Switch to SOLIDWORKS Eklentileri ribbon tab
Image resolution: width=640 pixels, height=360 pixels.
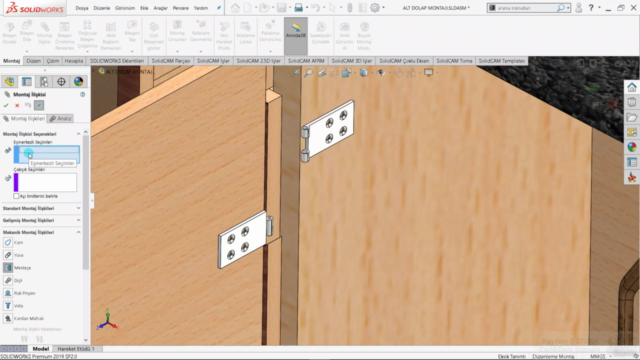(117, 61)
